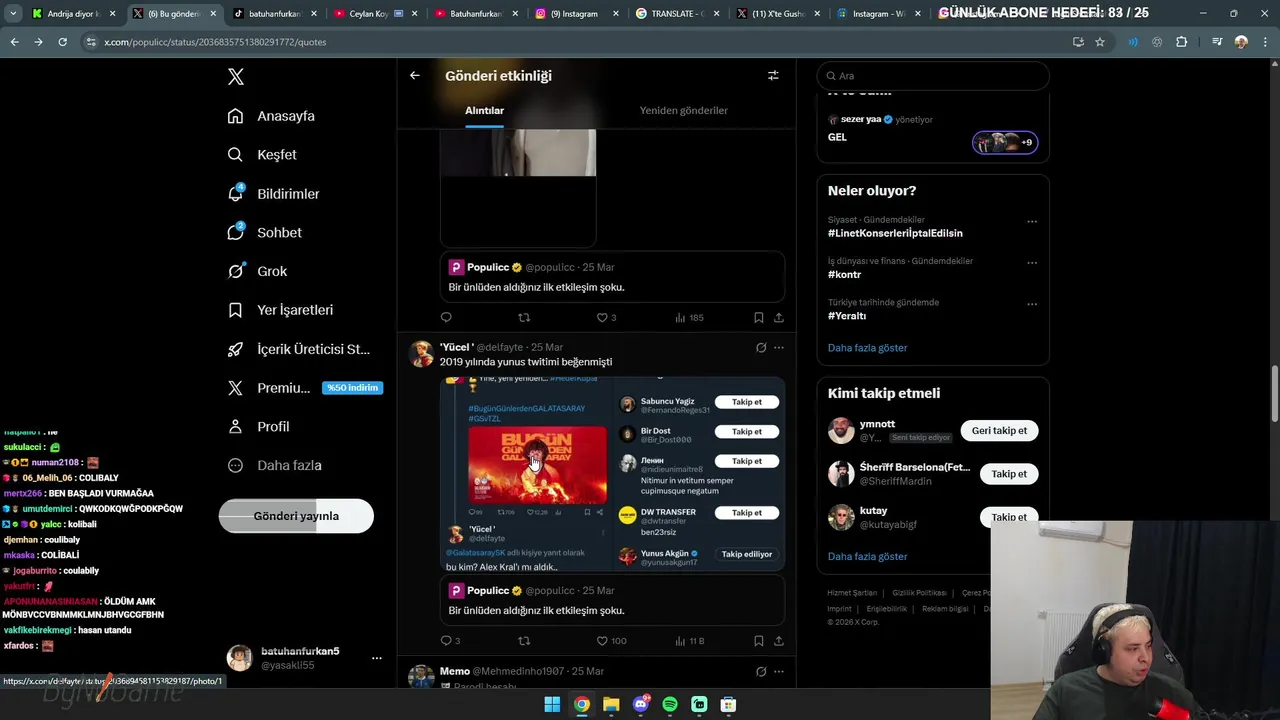Open the tab search dropdown arrow
The width and height of the screenshot is (1280, 720).
pos(15,14)
